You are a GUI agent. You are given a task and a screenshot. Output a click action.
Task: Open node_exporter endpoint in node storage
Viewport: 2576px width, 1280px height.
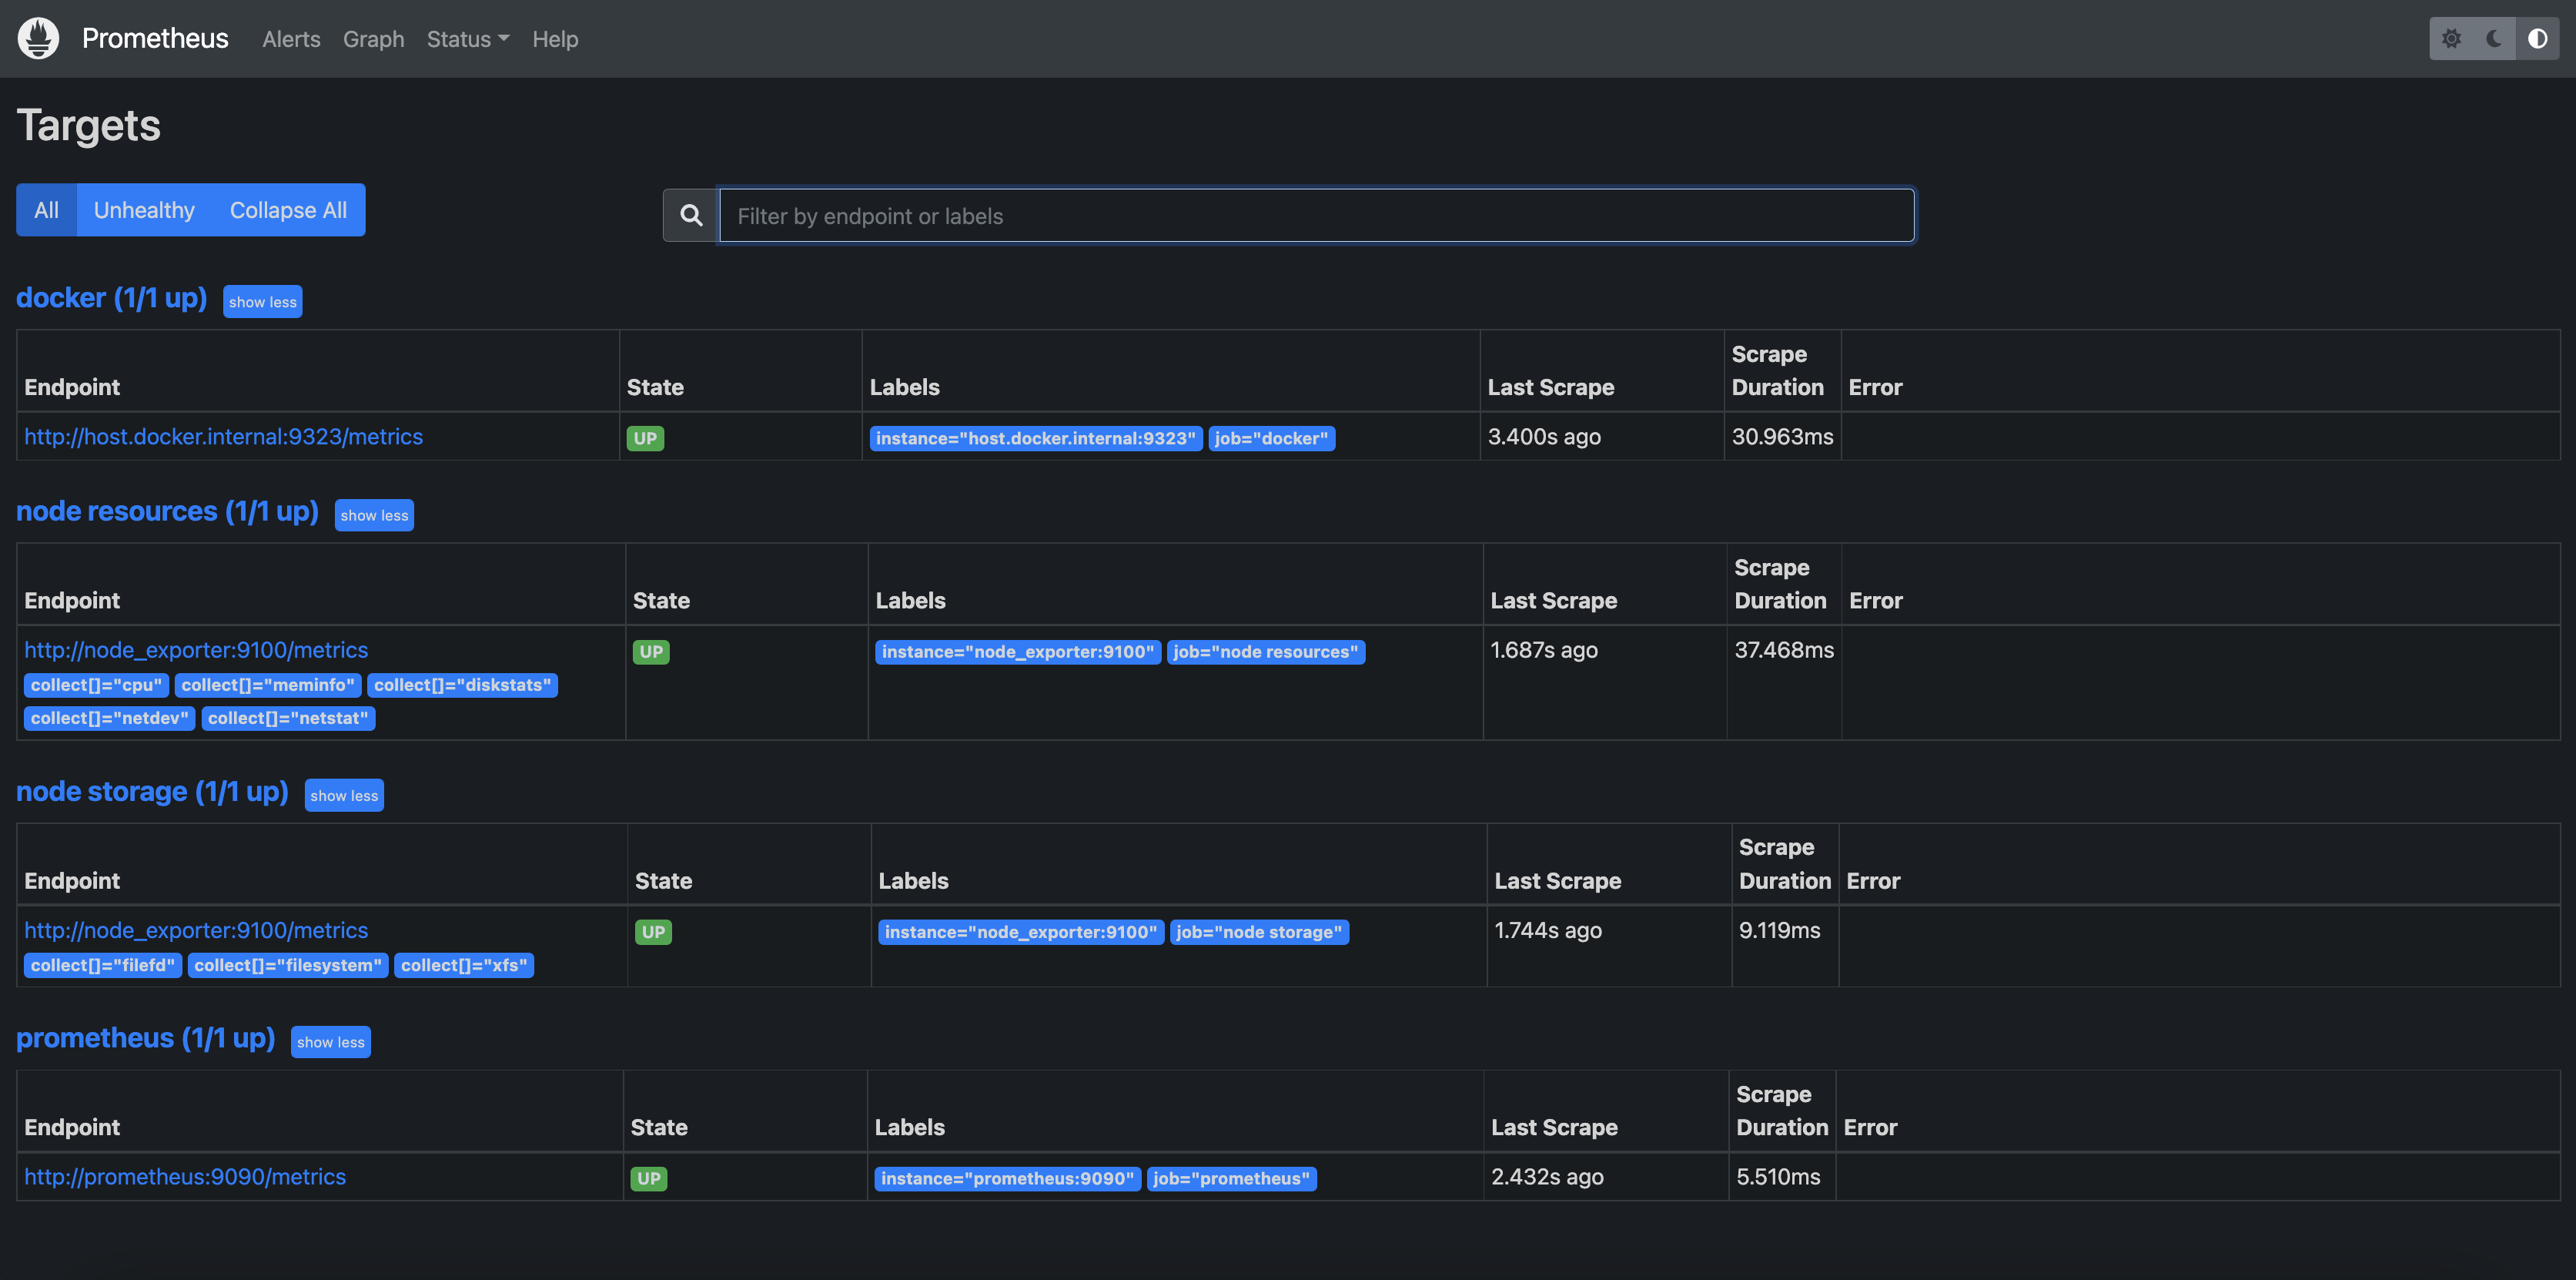(196, 930)
